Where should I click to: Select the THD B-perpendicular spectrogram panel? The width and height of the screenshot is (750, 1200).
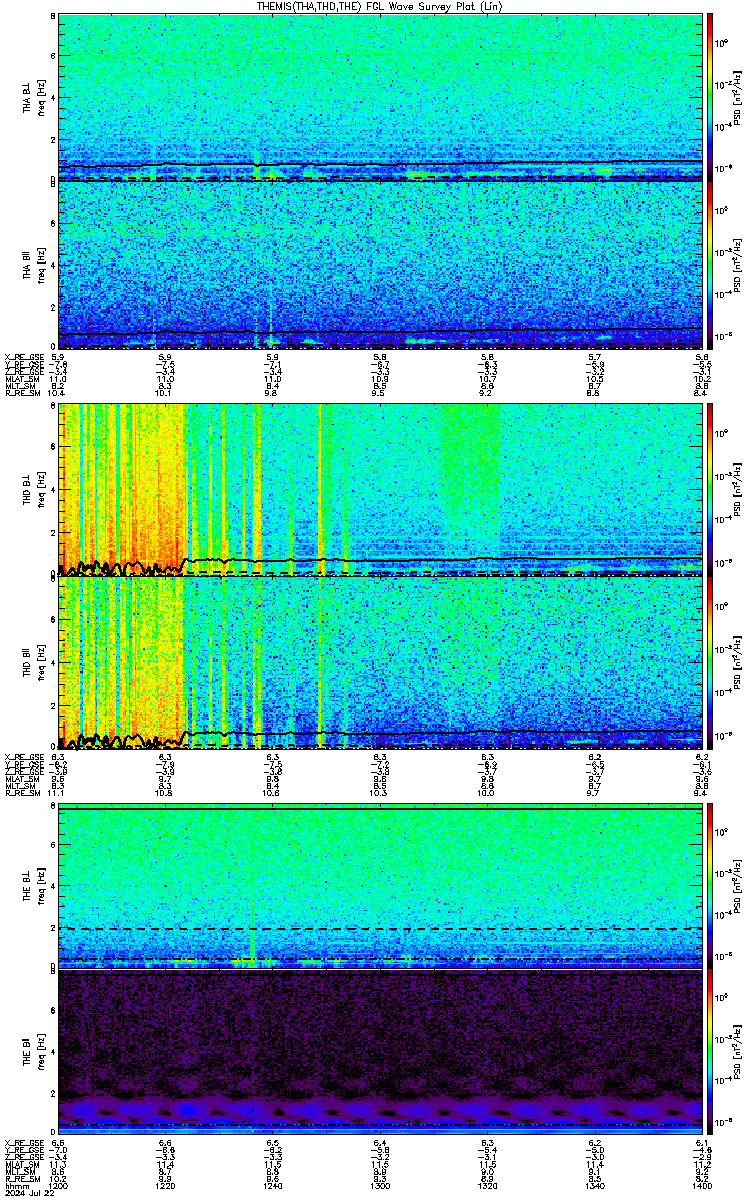(380, 490)
